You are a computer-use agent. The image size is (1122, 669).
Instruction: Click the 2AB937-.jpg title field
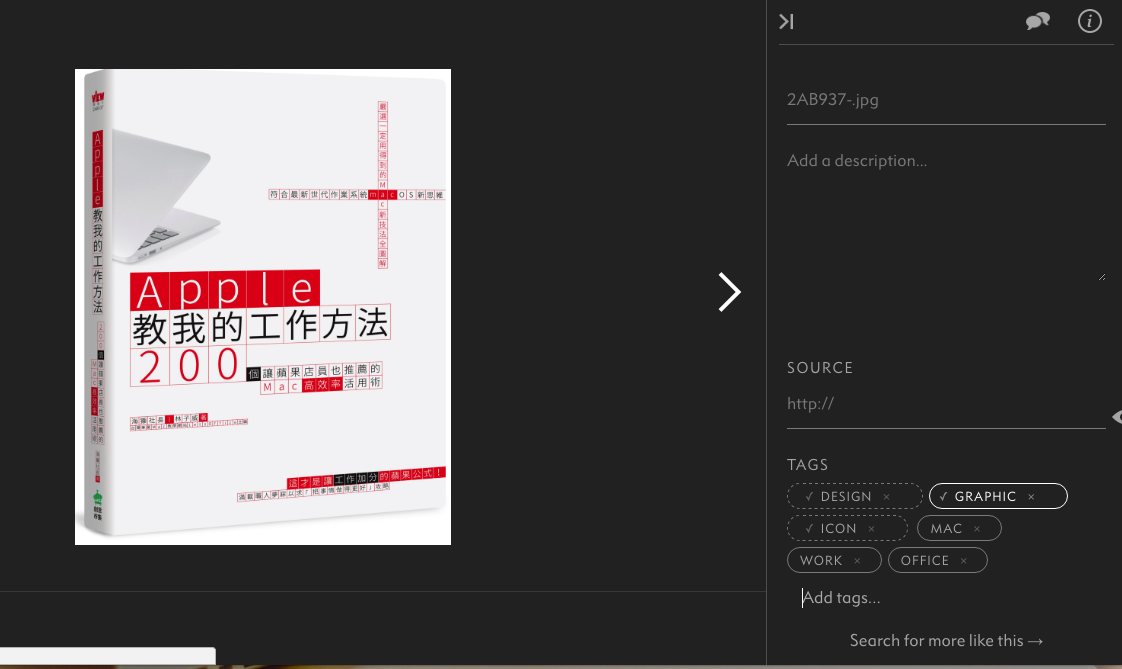tap(946, 100)
